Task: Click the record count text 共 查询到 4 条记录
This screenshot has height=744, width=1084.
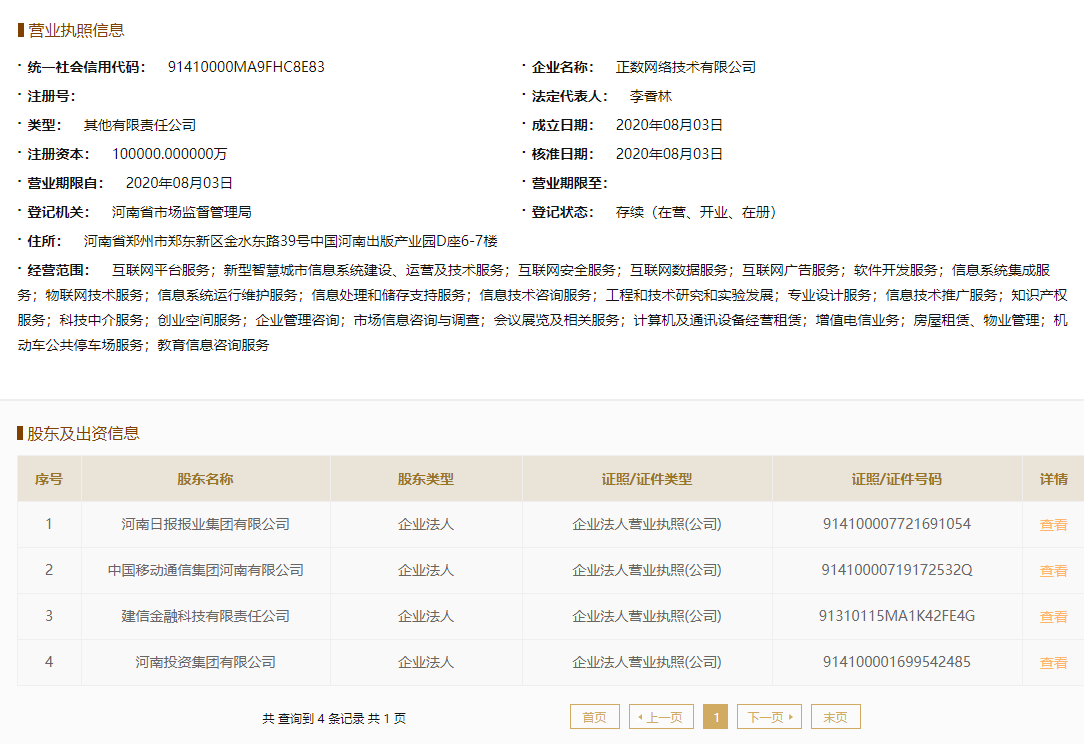Action: click(x=313, y=718)
